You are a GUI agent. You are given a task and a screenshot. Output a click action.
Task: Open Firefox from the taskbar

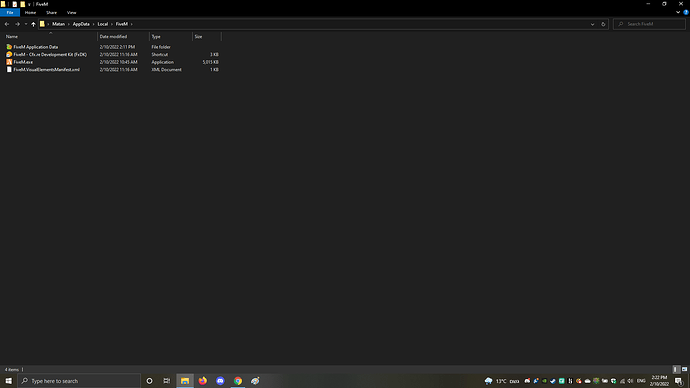[x=202, y=381]
